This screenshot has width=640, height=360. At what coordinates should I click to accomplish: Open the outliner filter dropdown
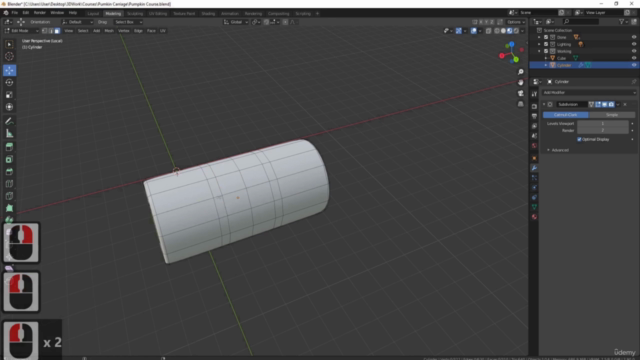point(623,22)
